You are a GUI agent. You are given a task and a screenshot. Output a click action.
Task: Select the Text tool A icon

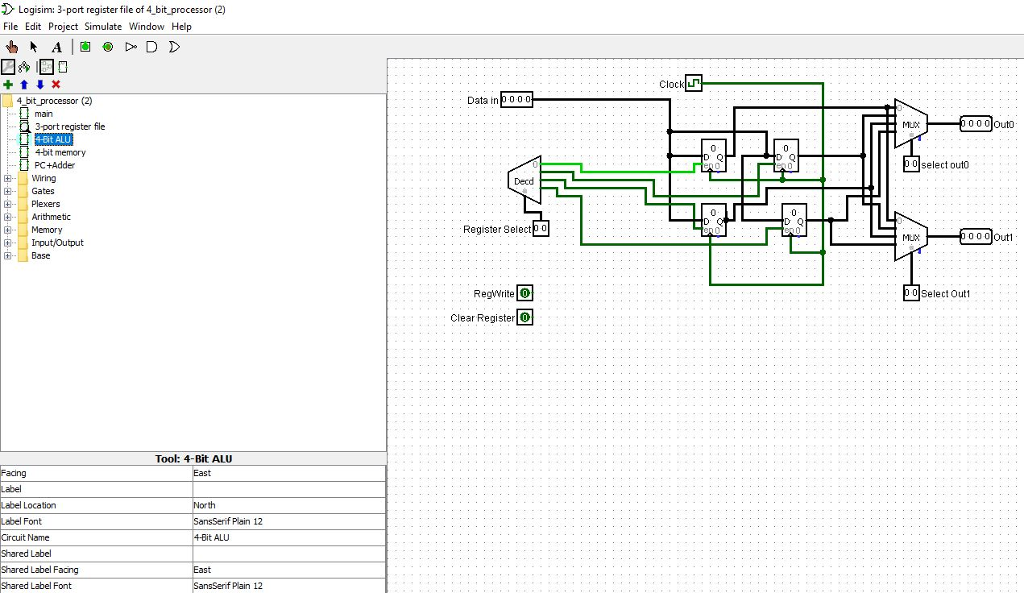tap(57, 47)
